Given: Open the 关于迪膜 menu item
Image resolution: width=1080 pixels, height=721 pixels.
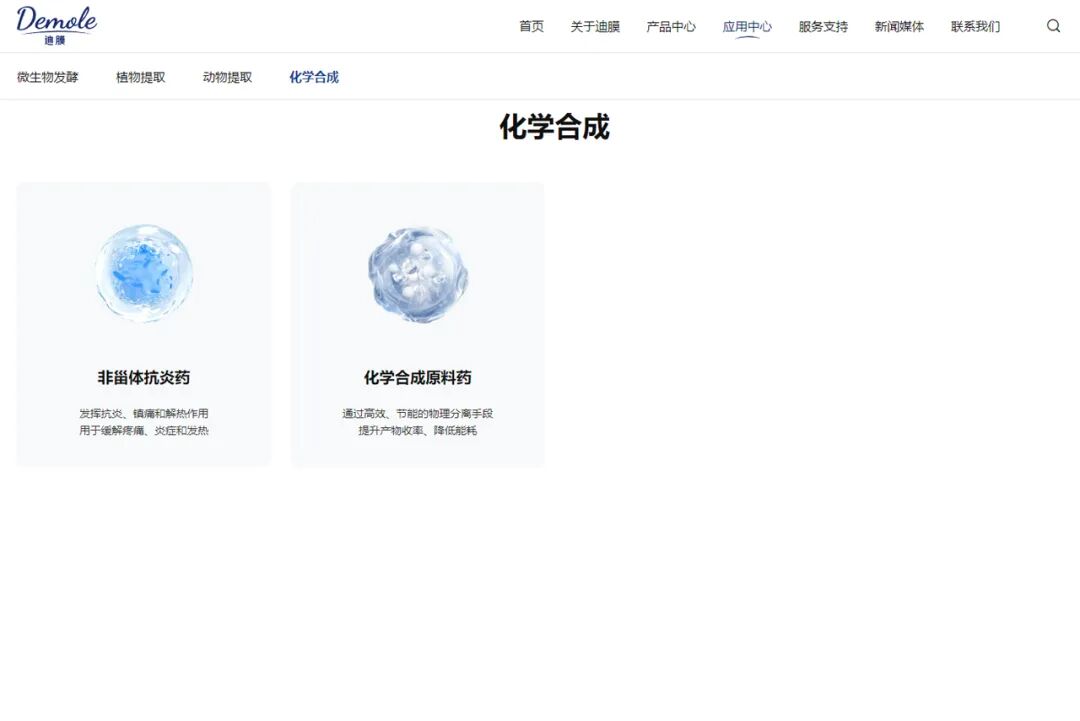Looking at the screenshot, I should point(595,27).
